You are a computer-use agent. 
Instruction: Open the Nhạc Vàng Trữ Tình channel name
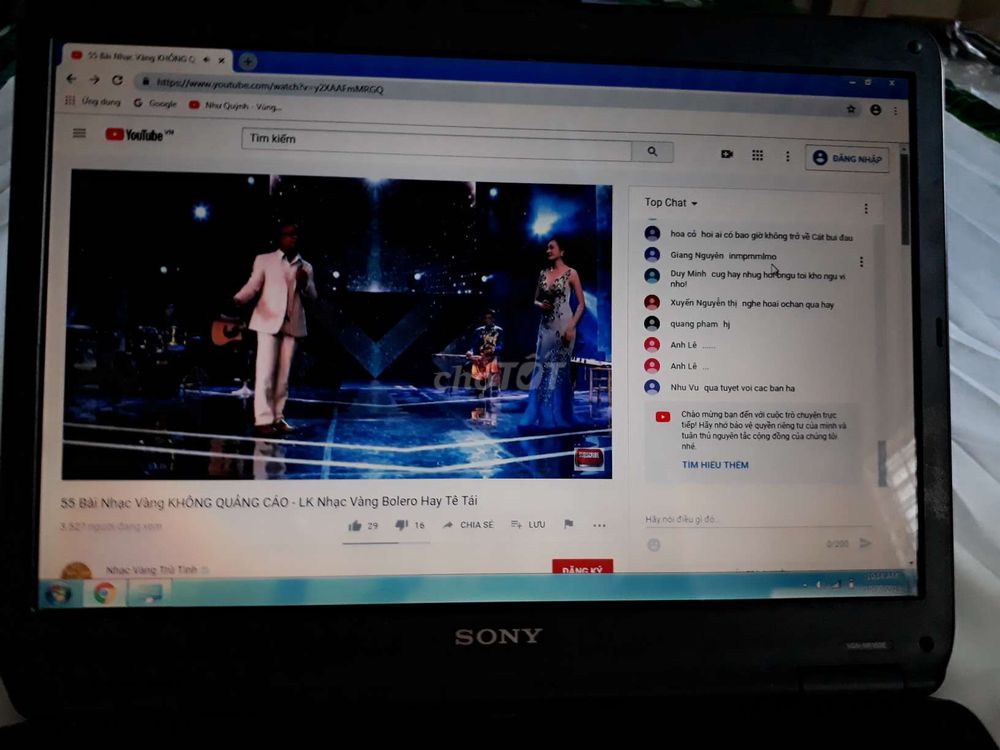(x=152, y=570)
